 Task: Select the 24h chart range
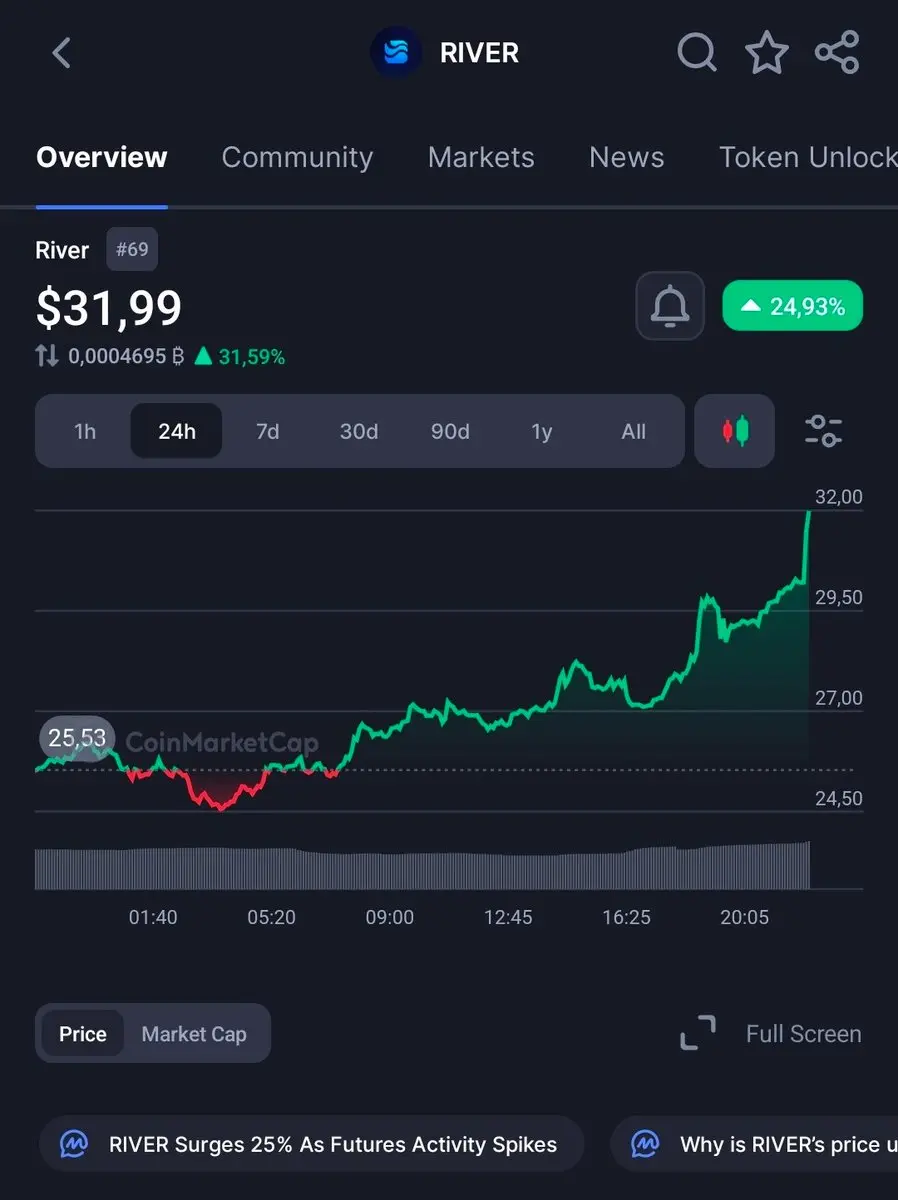(177, 431)
